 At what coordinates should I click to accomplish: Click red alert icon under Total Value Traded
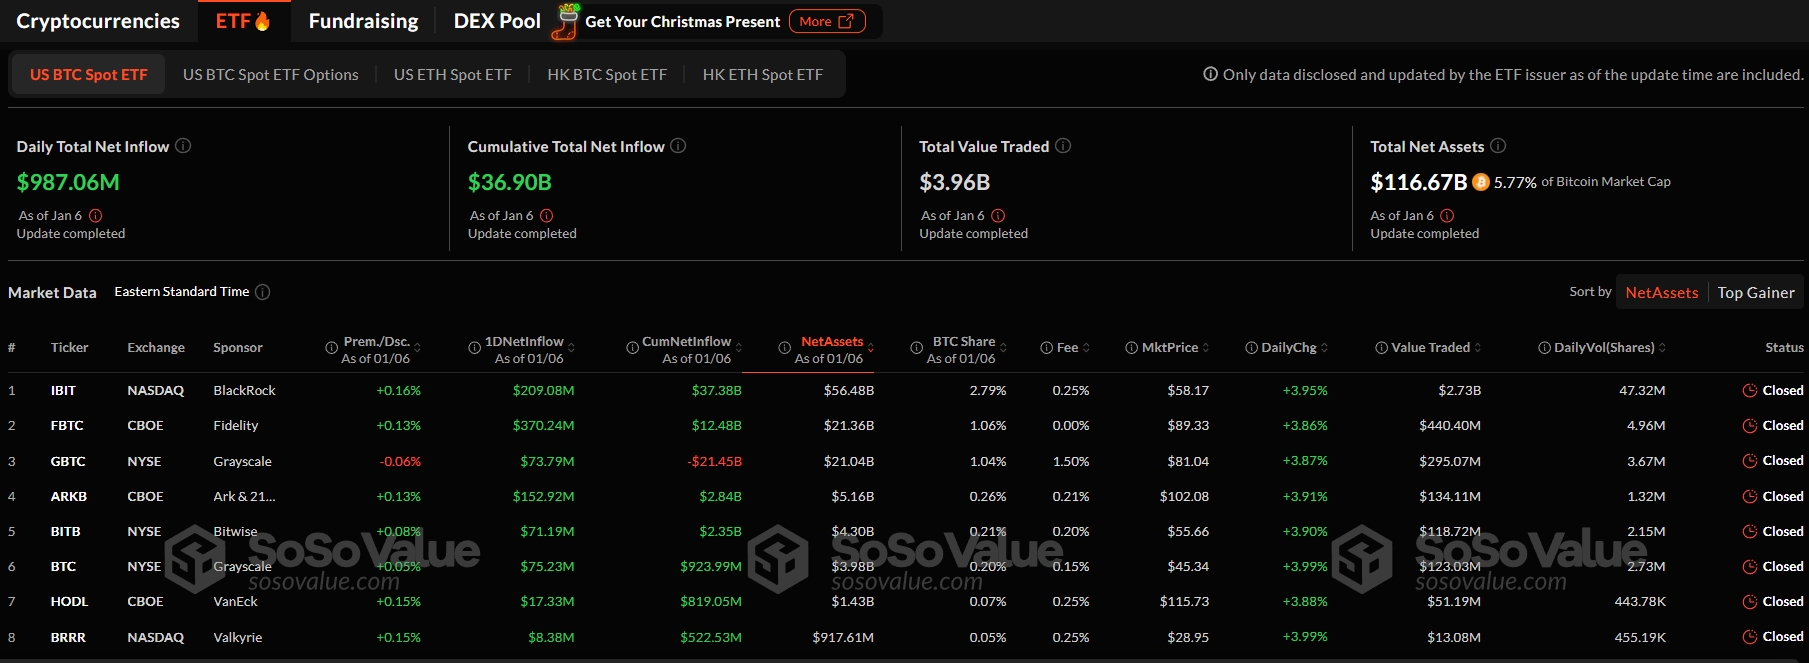[998, 215]
